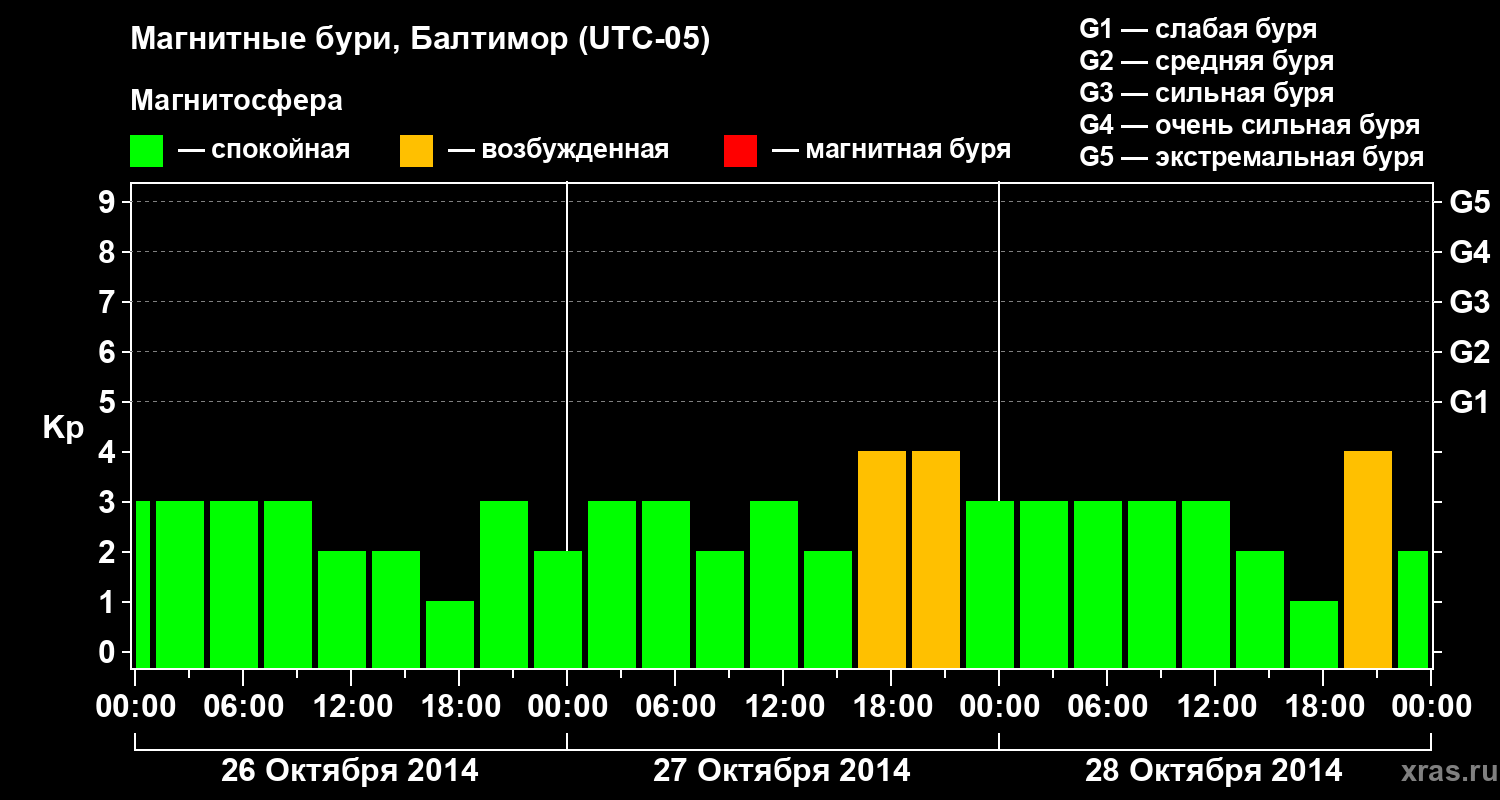Click the narrow first green bar at 26 October 00:00
This screenshot has height=800, width=1500.
[x=142, y=584]
